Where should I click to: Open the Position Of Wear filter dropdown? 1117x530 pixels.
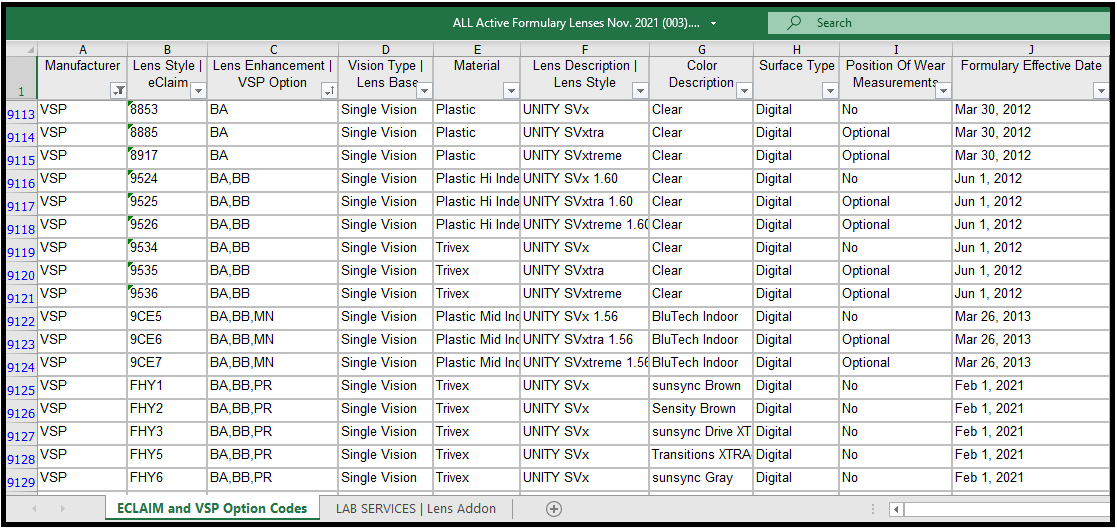[943, 90]
